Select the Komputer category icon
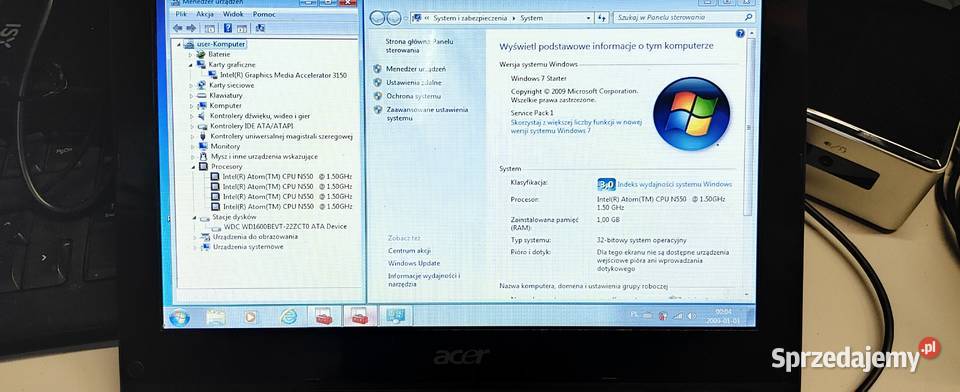Image resolution: width=960 pixels, height=392 pixels. (202, 105)
